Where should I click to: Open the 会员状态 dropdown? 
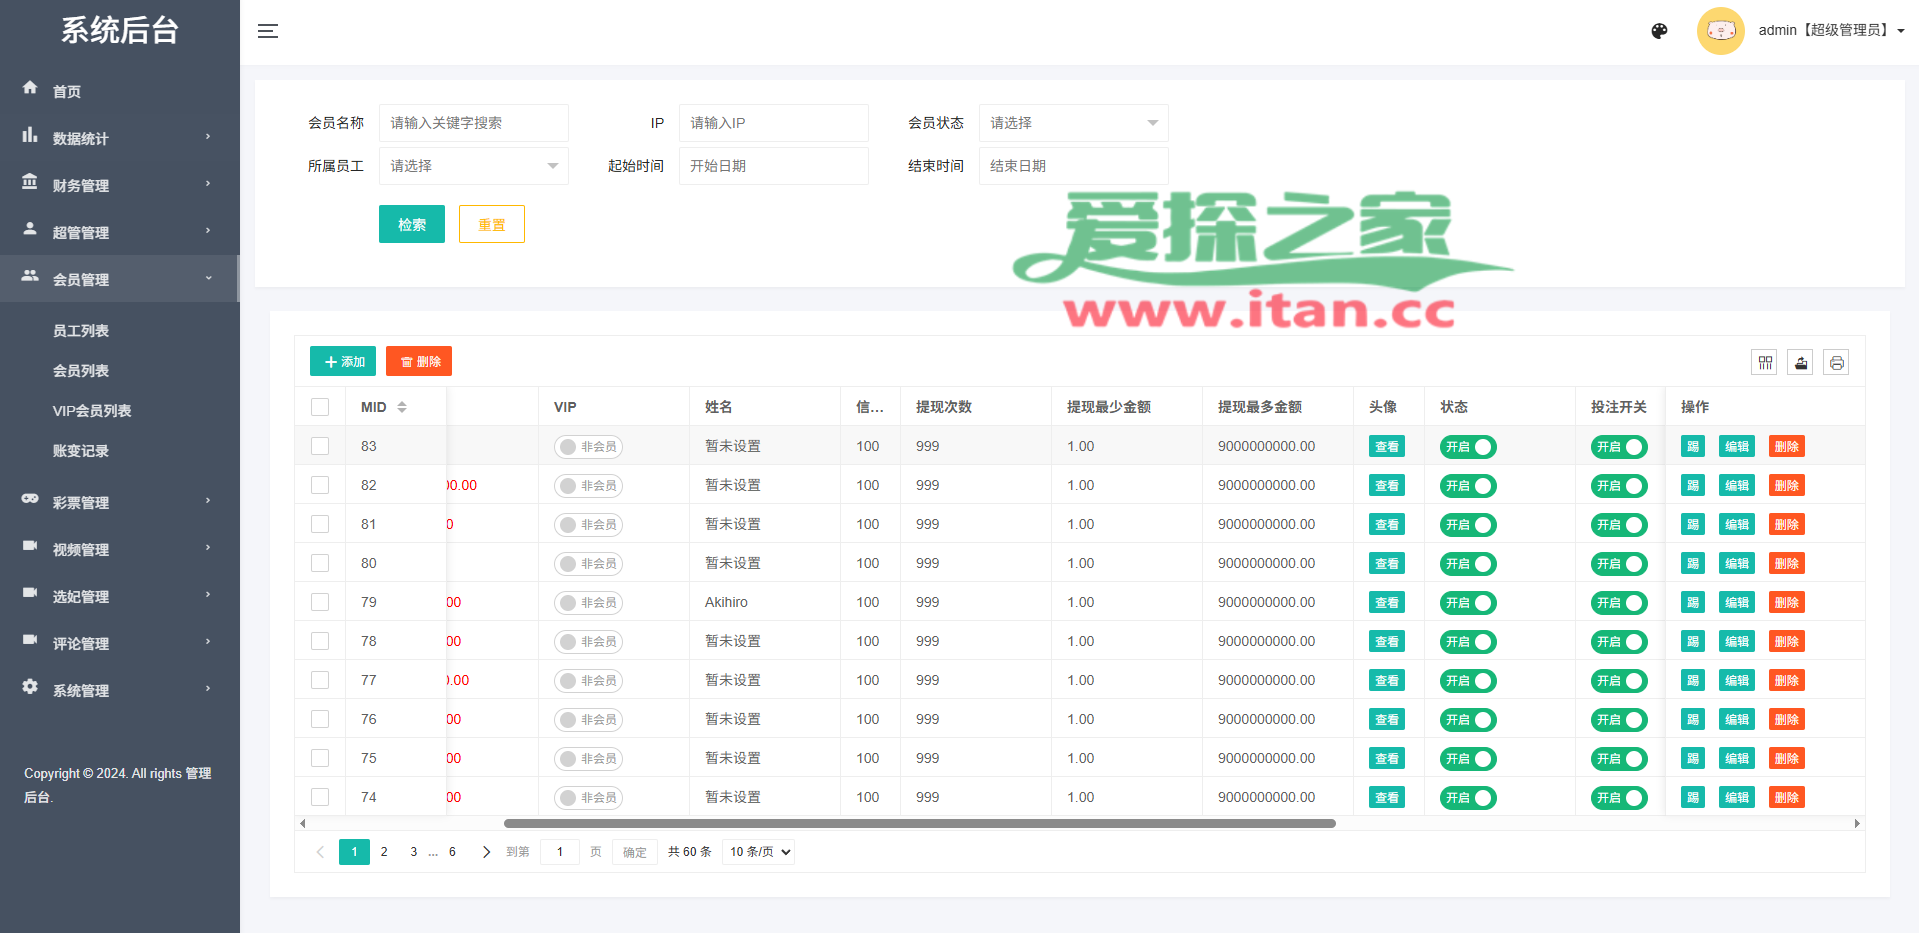[x=1073, y=123]
